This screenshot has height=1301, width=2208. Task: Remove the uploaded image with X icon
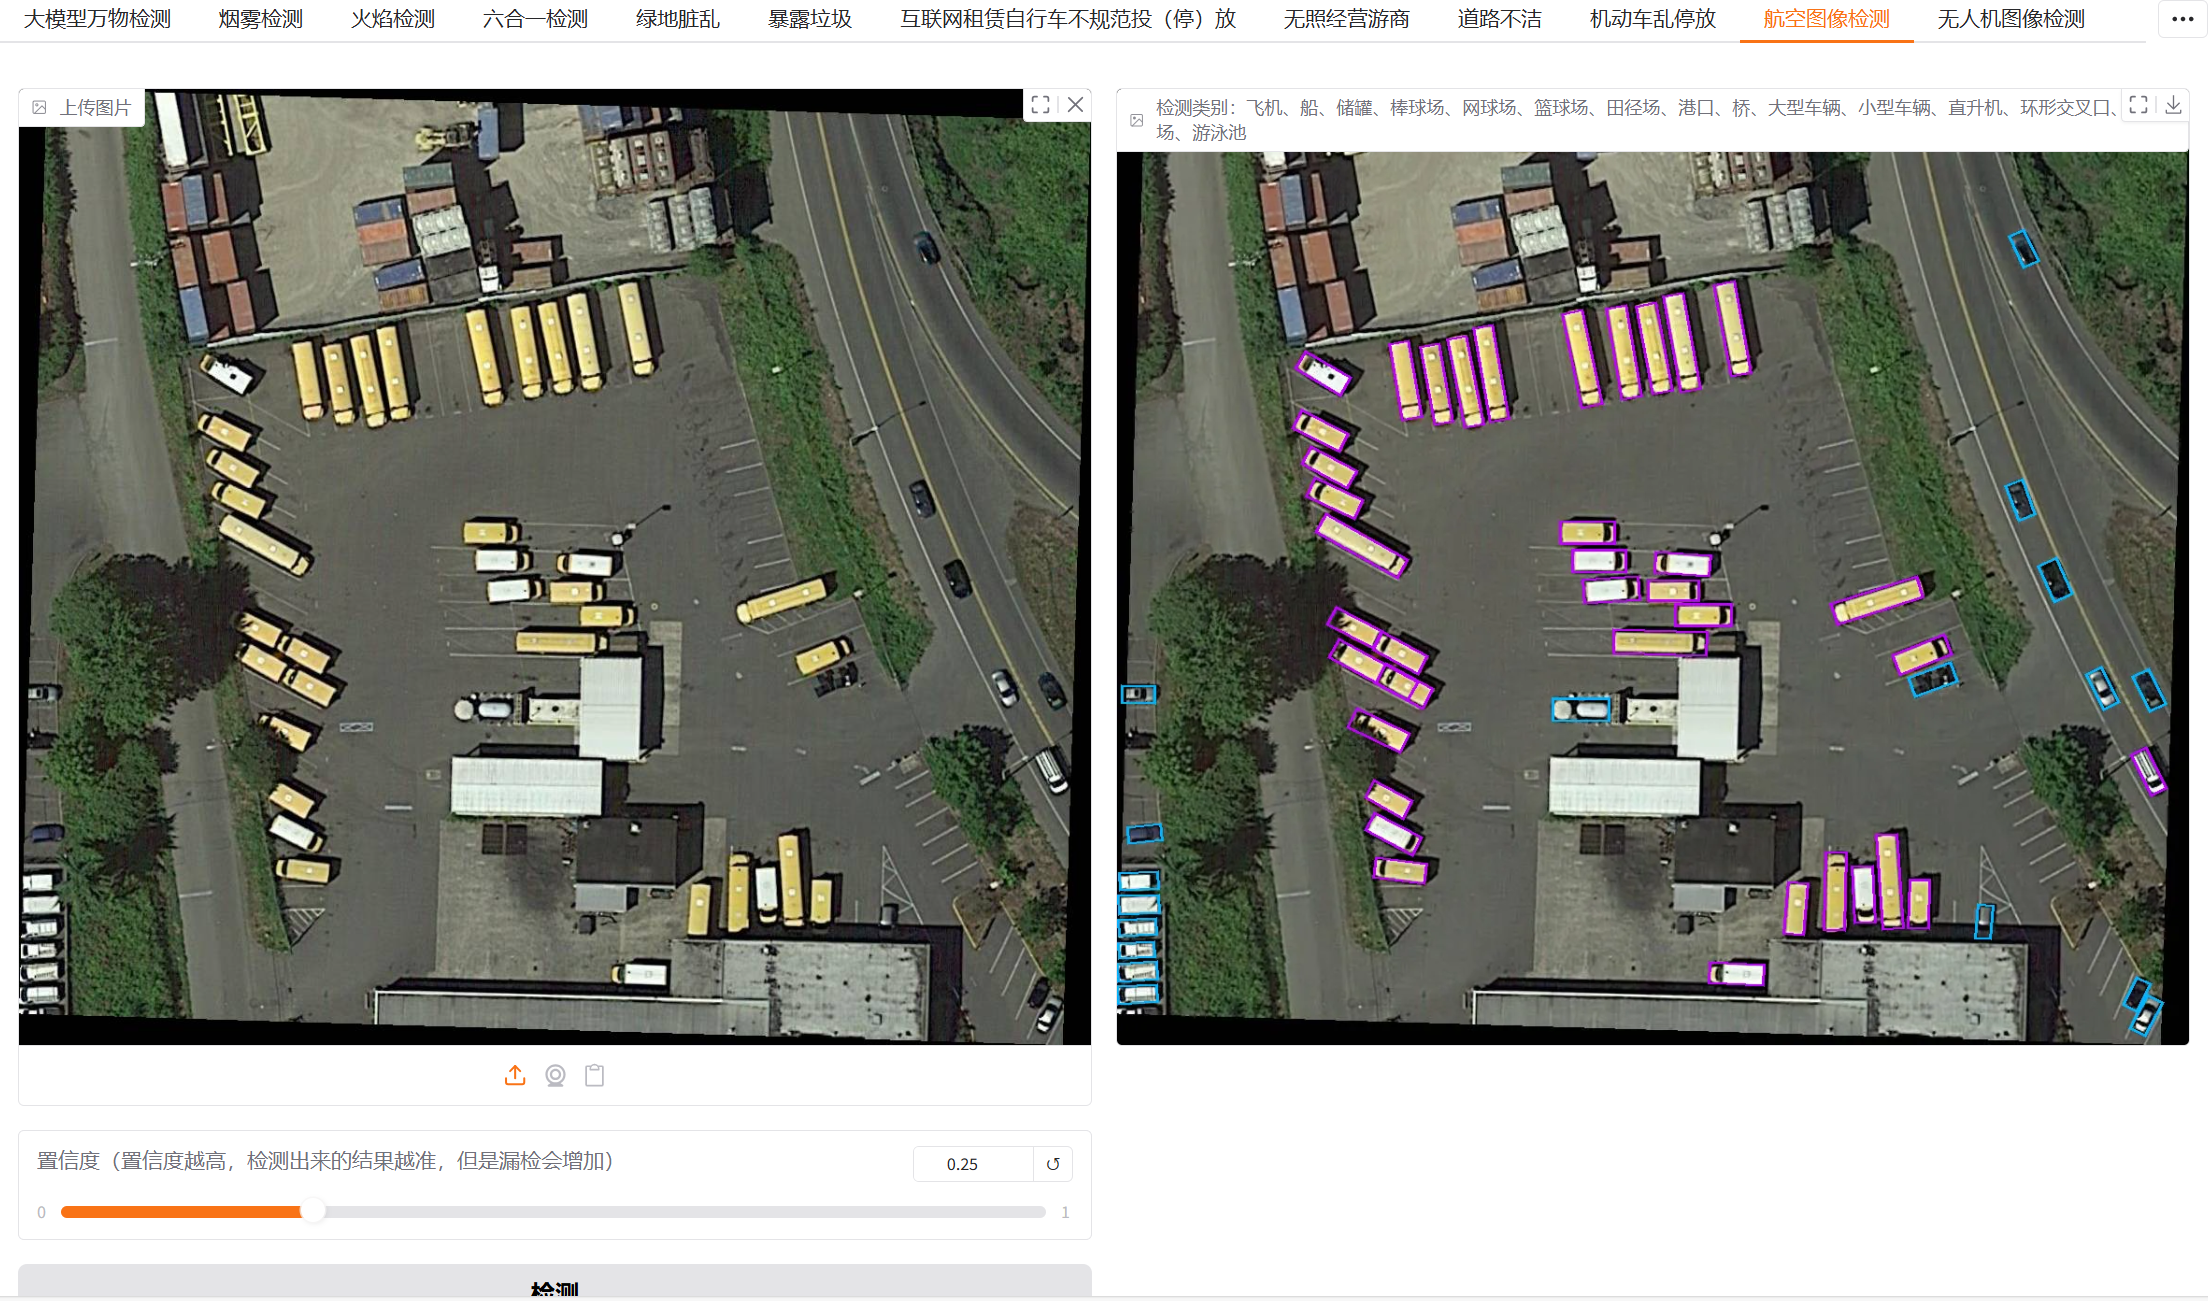click(1075, 105)
